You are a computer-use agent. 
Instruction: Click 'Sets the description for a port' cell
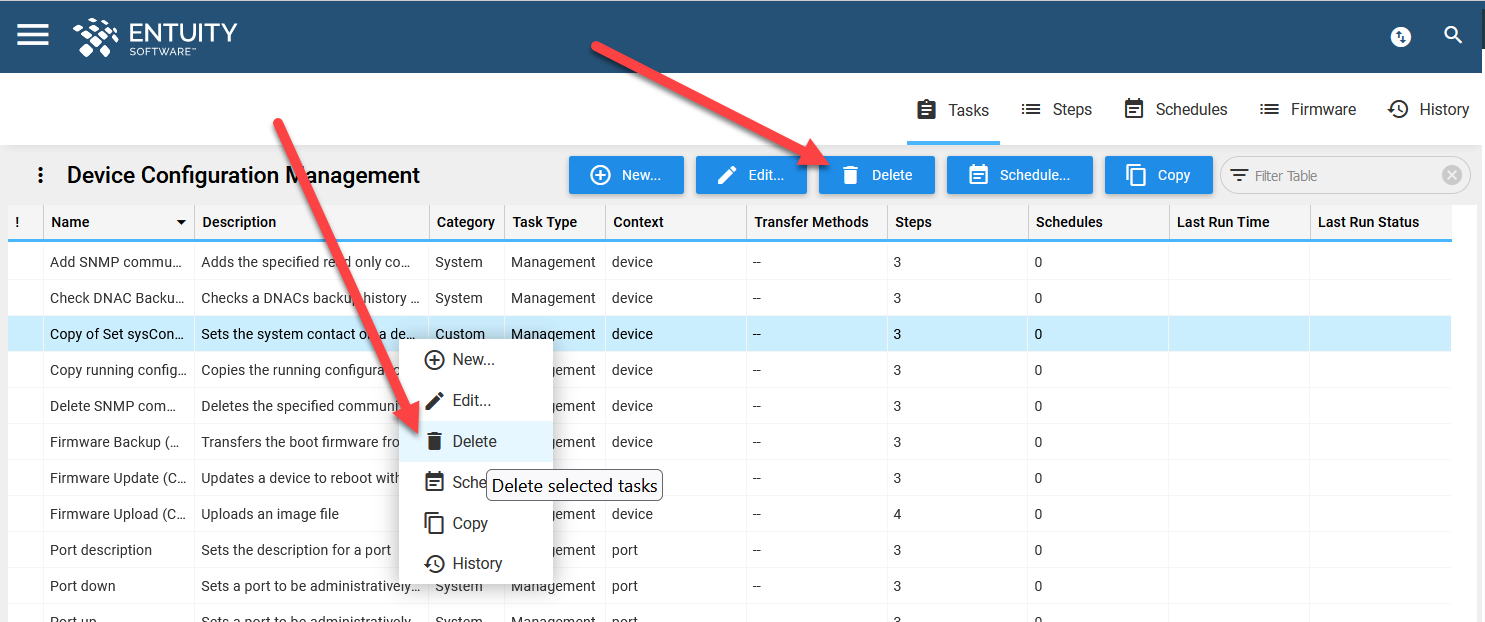[296, 550]
